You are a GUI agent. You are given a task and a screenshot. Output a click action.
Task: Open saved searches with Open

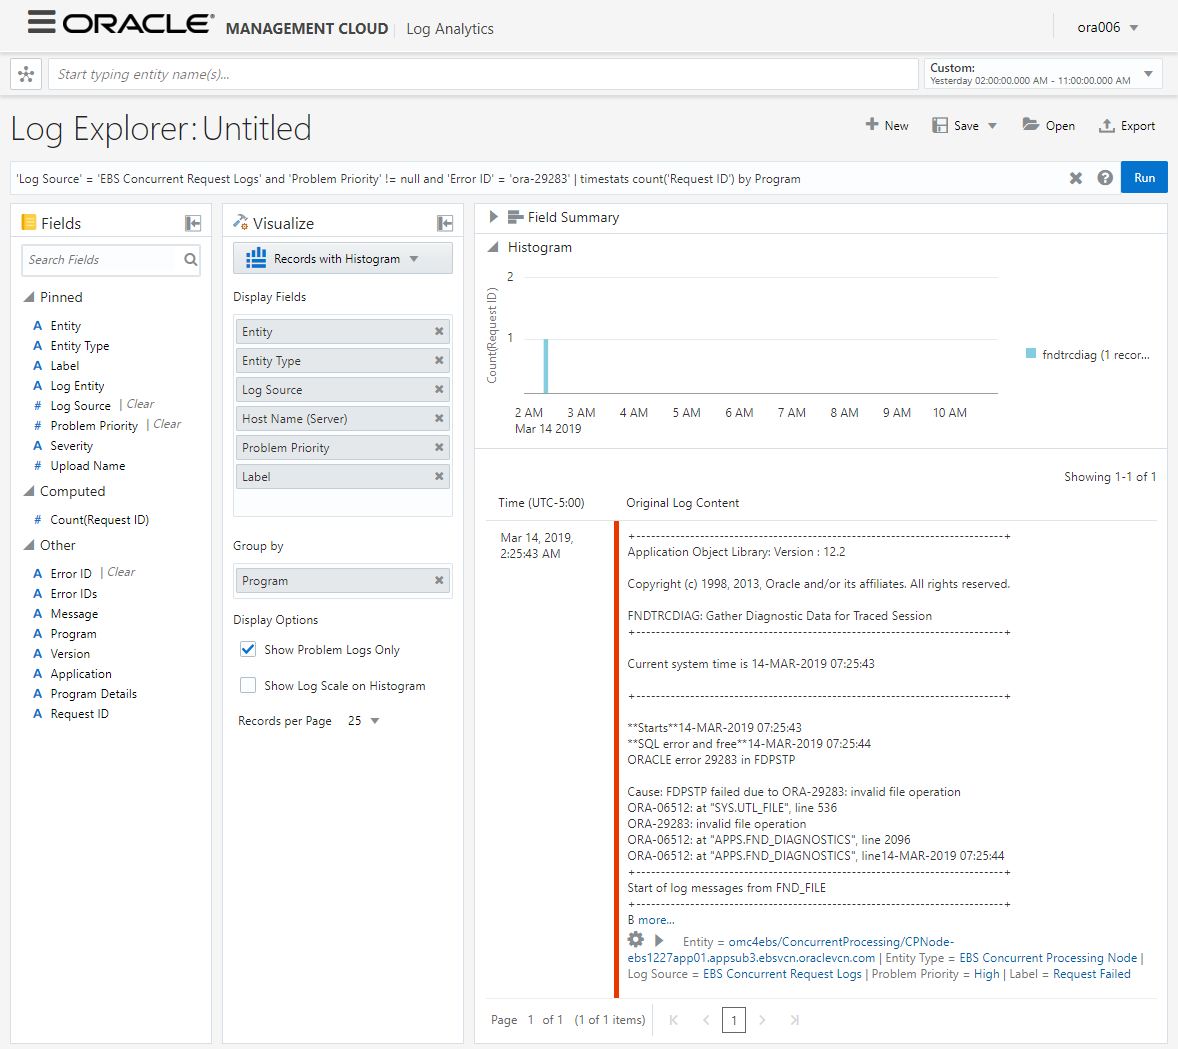tap(1048, 125)
